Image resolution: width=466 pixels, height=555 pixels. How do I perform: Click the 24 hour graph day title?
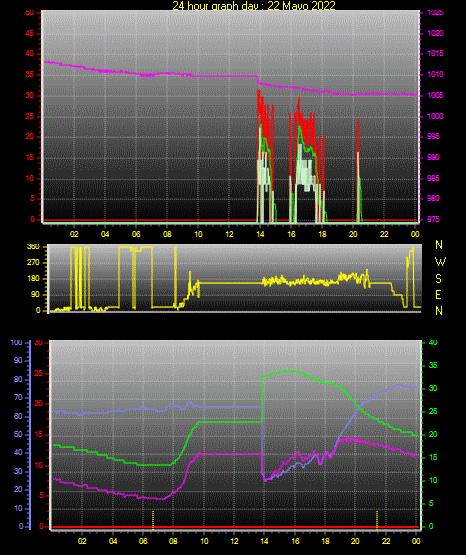point(254,5)
